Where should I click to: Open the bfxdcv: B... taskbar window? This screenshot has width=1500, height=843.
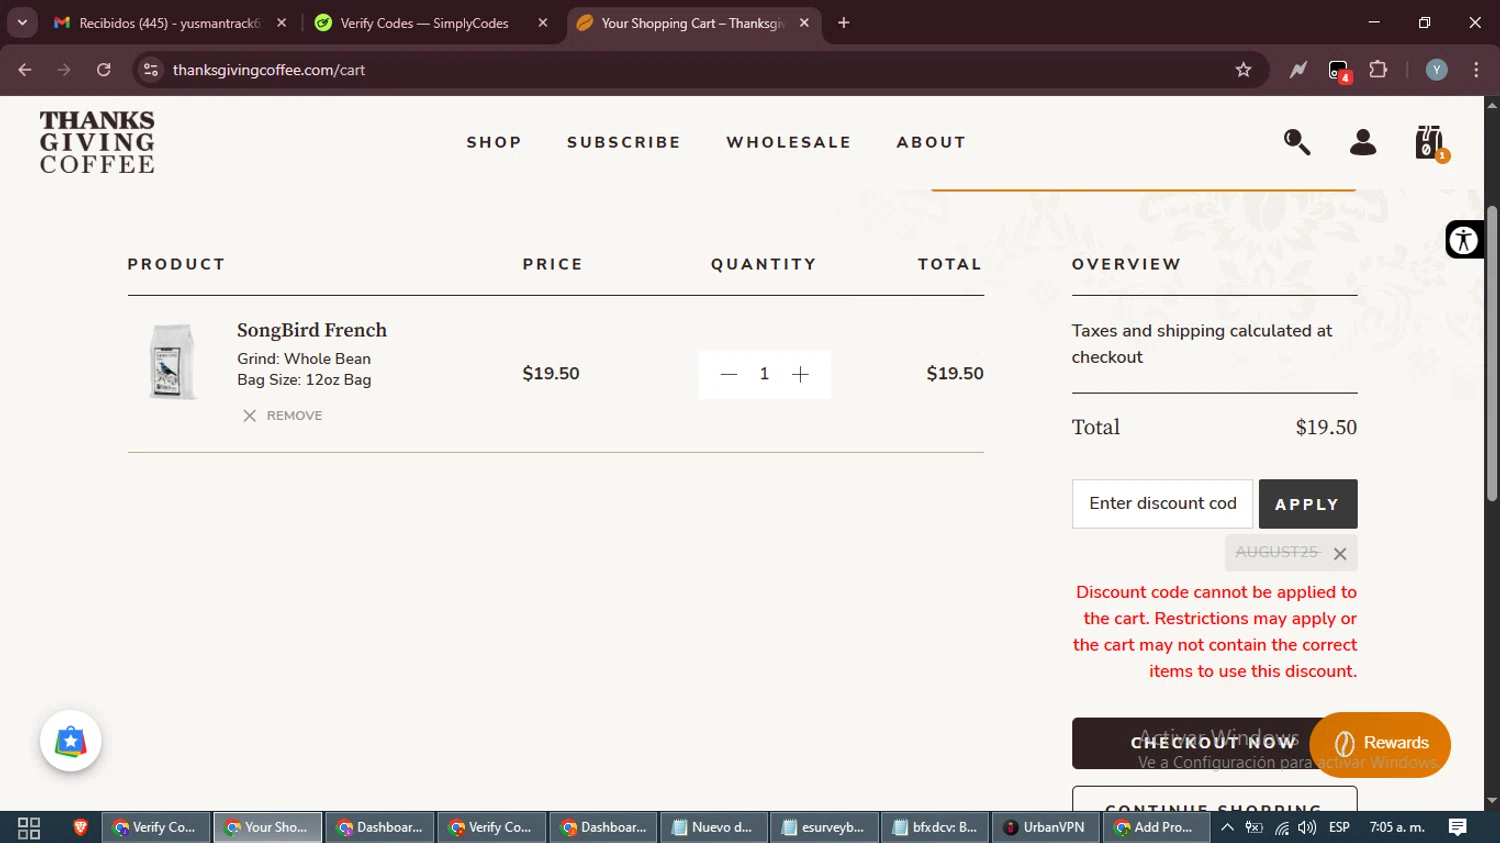[x=935, y=827]
